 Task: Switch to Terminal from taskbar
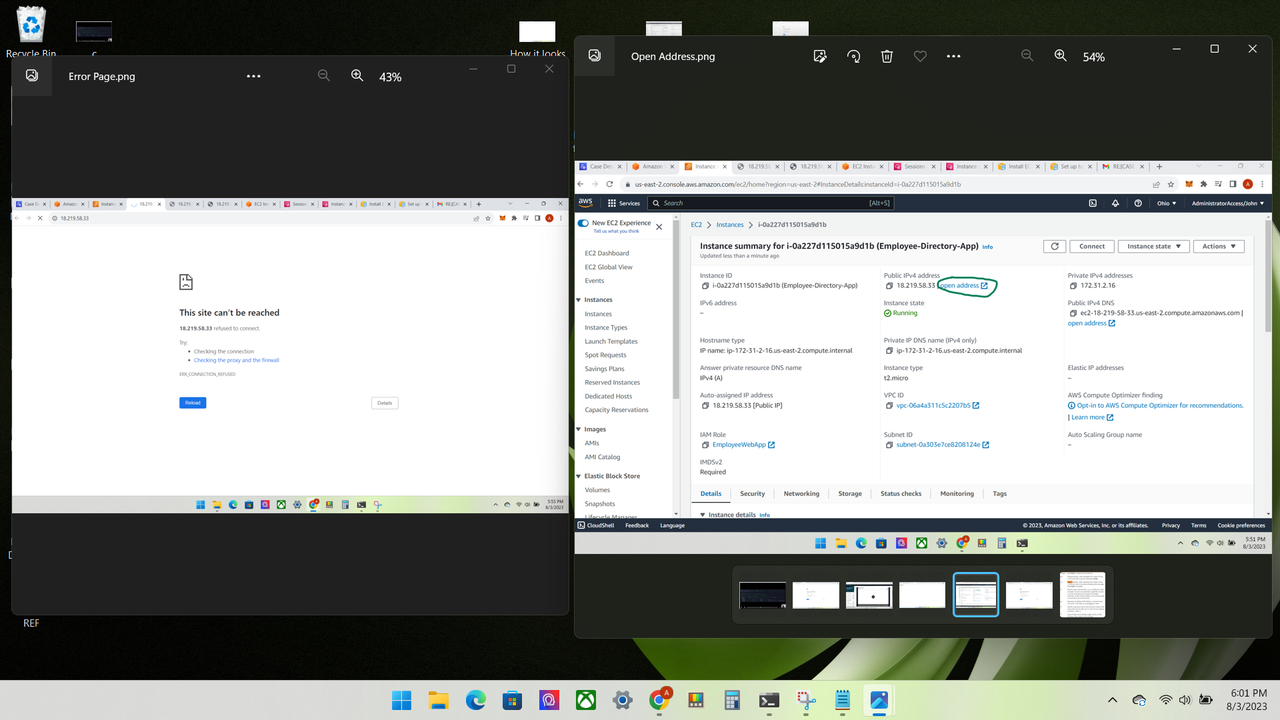769,700
